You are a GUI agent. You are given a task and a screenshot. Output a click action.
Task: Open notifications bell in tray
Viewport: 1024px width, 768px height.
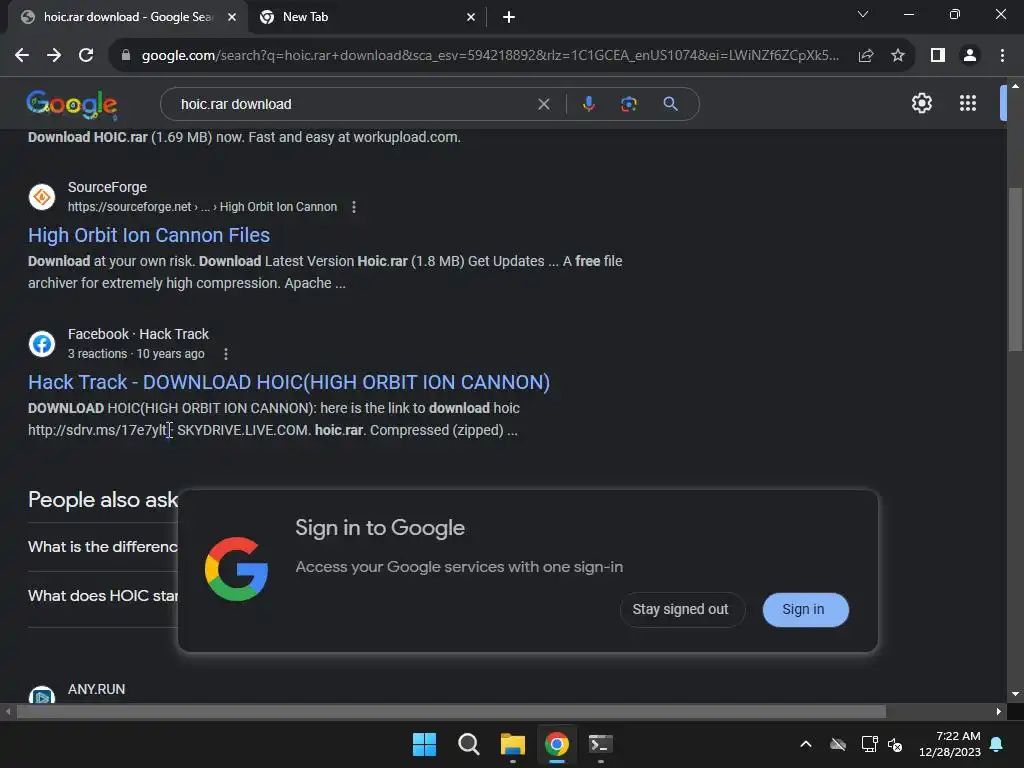[997, 744]
